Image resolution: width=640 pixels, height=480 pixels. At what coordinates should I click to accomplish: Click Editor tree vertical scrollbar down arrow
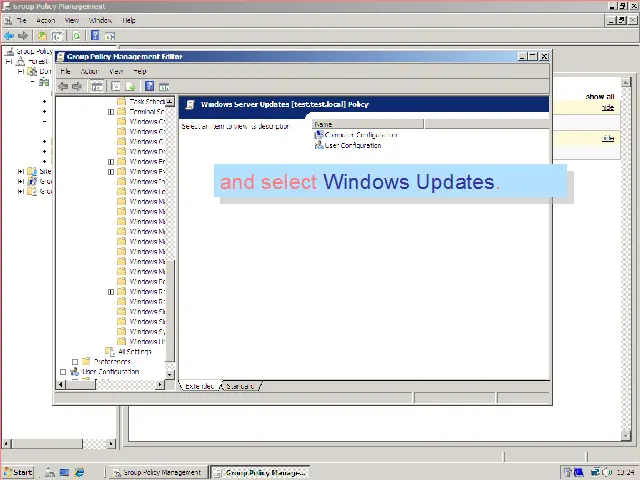pyautogui.click(x=170, y=374)
